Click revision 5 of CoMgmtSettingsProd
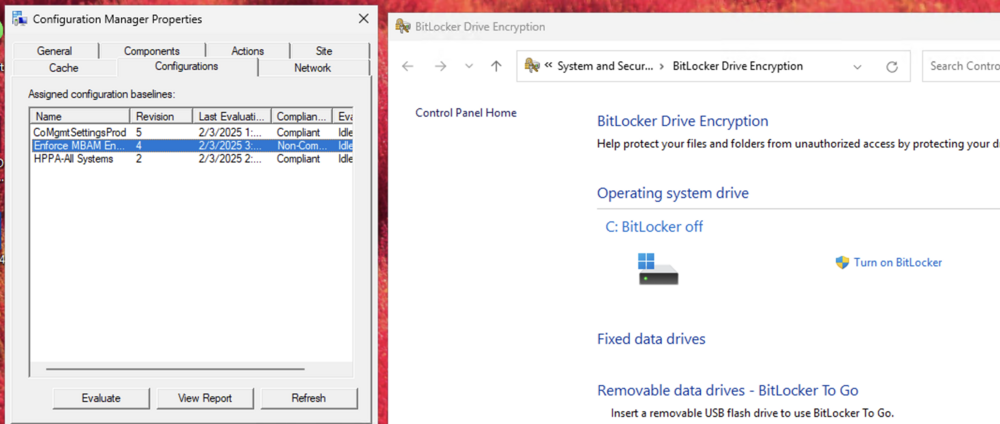Image resolution: width=1000 pixels, height=424 pixels. (139, 132)
